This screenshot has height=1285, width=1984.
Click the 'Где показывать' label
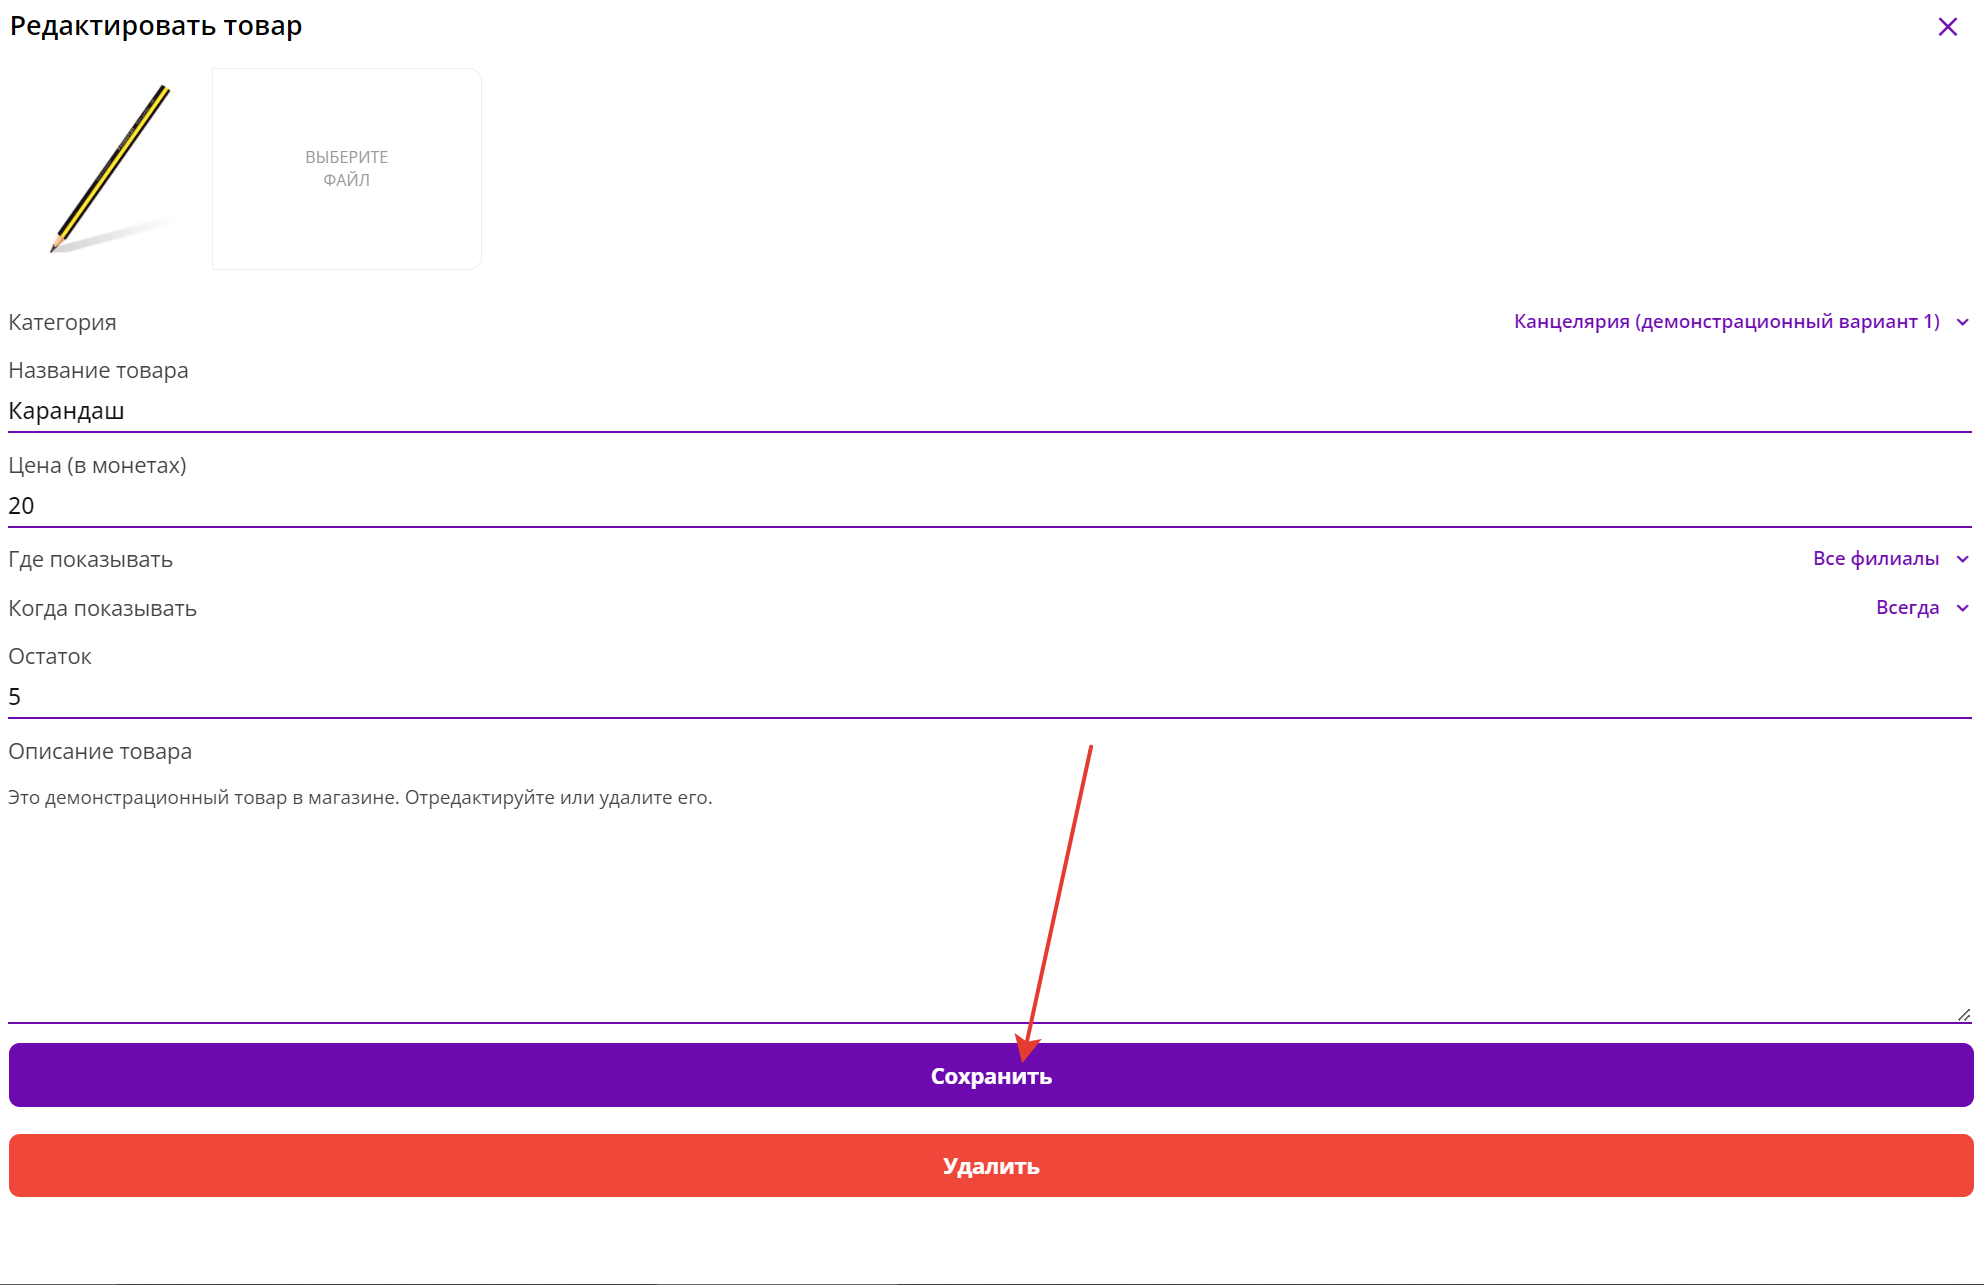pyautogui.click(x=90, y=560)
